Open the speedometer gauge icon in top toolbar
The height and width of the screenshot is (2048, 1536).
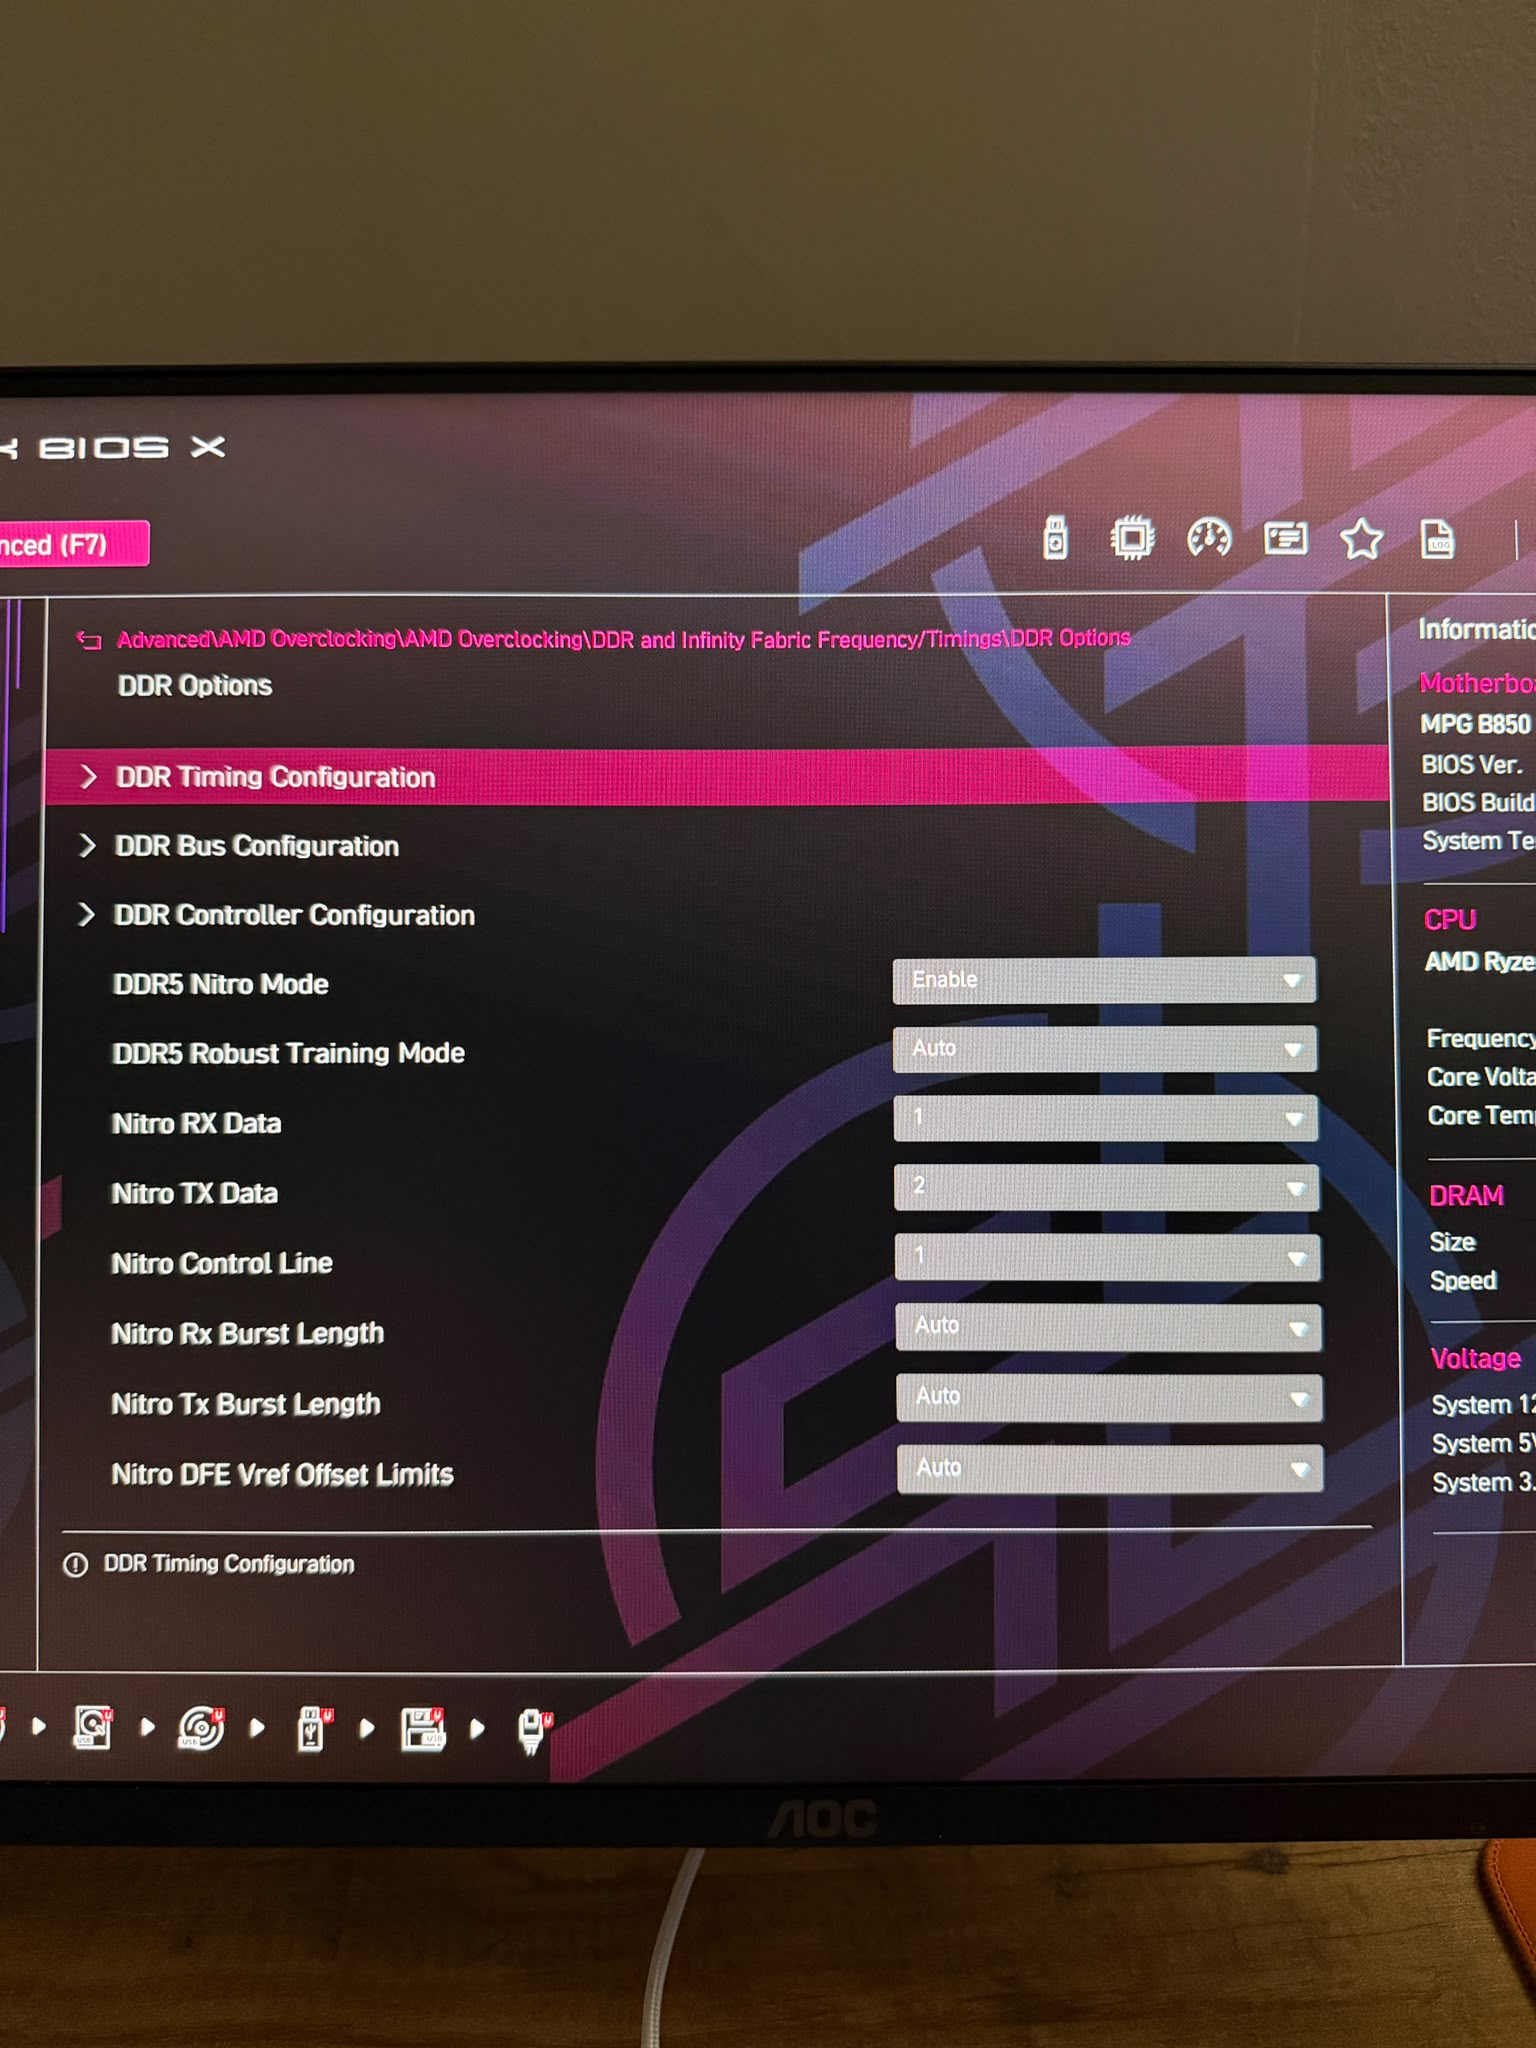[x=1209, y=538]
